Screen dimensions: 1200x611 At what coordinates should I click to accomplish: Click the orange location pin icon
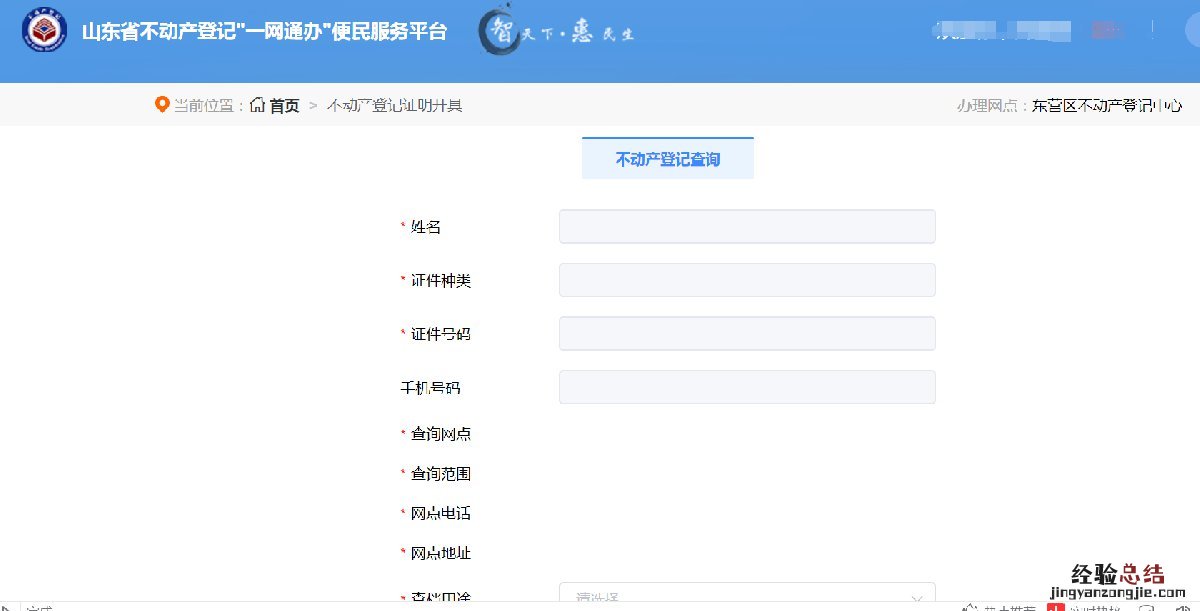click(162, 105)
